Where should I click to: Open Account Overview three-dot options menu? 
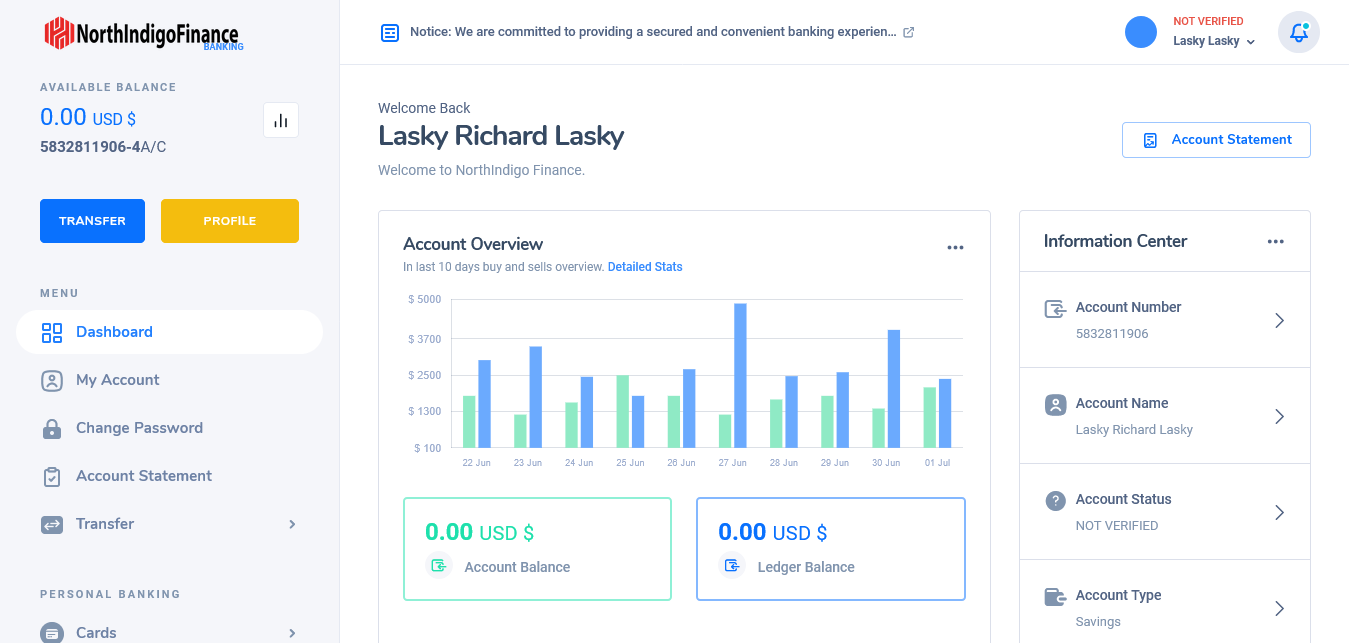tap(955, 247)
